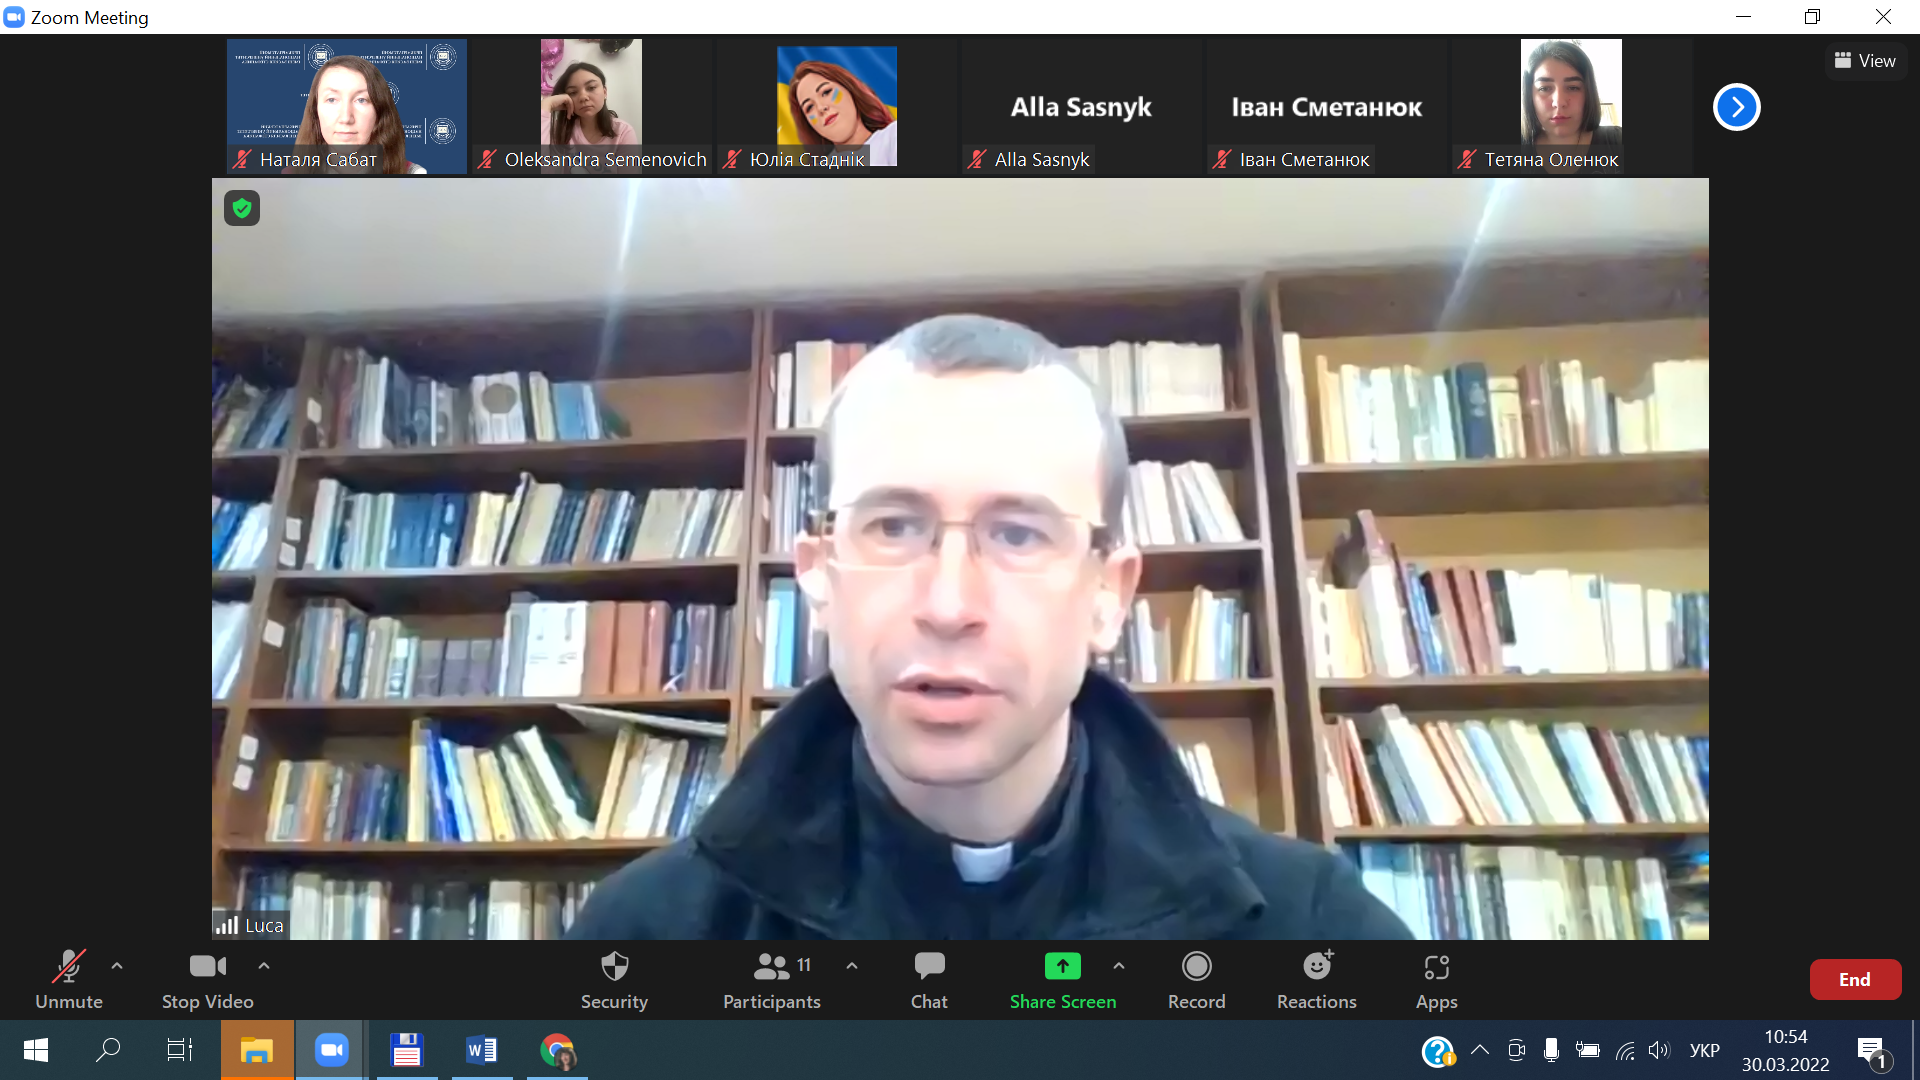
Task: Select Наталя Сабат video thumbnail
Action: [x=346, y=106]
